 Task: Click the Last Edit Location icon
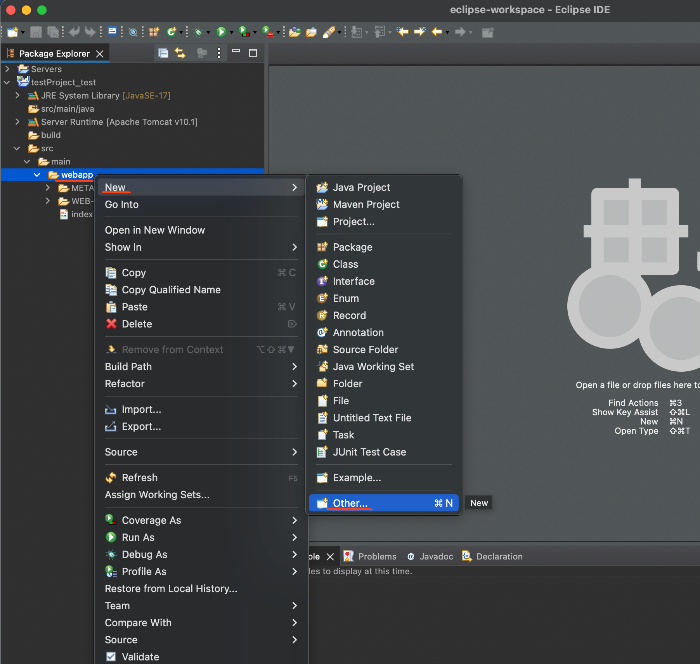(x=403, y=32)
